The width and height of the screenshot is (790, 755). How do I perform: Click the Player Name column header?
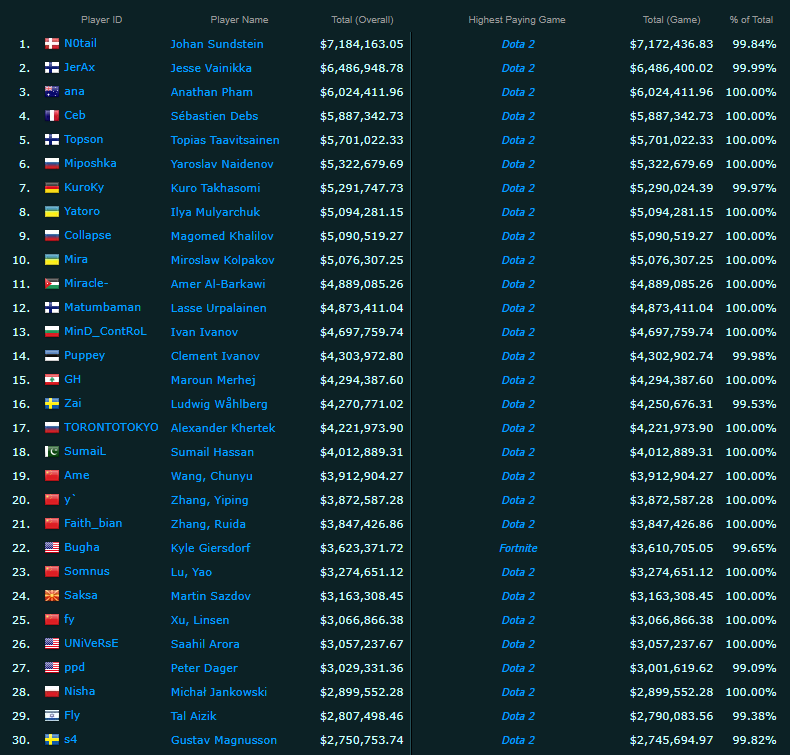click(x=239, y=20)
